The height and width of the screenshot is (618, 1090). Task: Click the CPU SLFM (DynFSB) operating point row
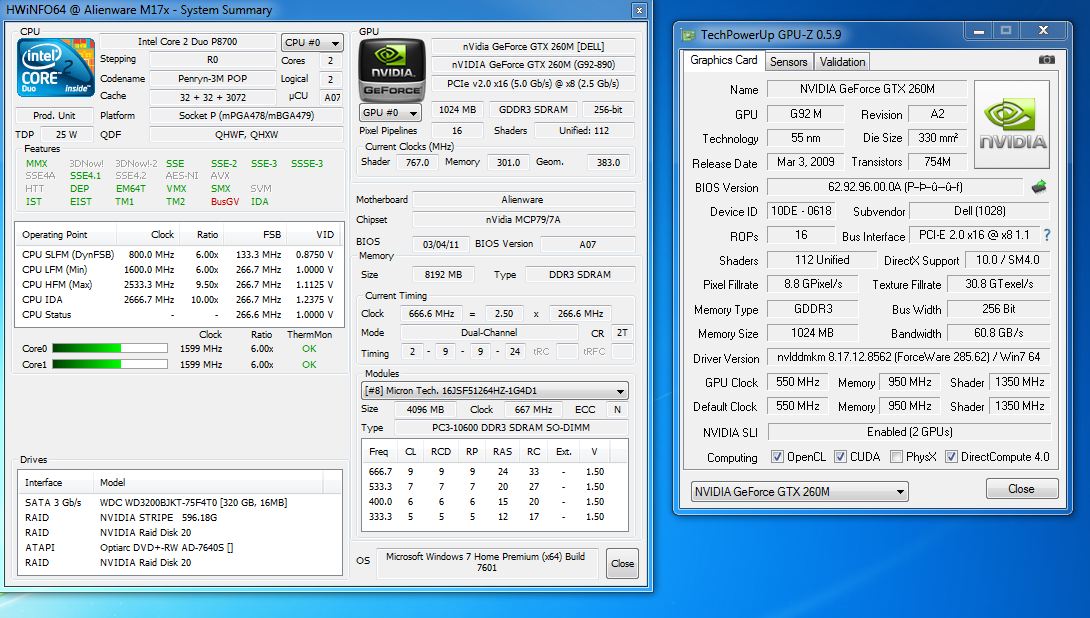click(x=179, y=255)
